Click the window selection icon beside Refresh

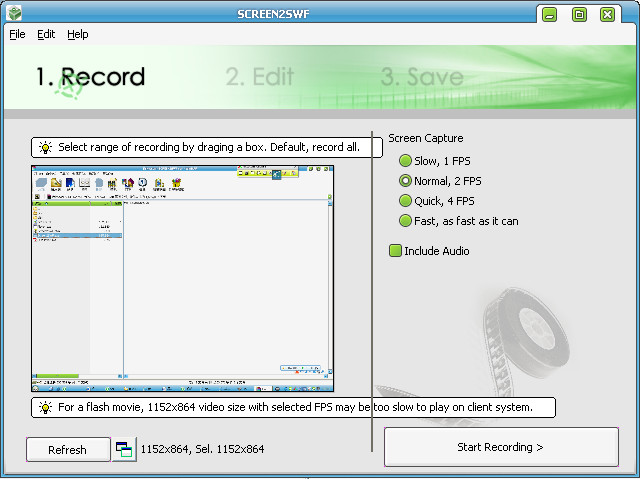coord(124,450)
